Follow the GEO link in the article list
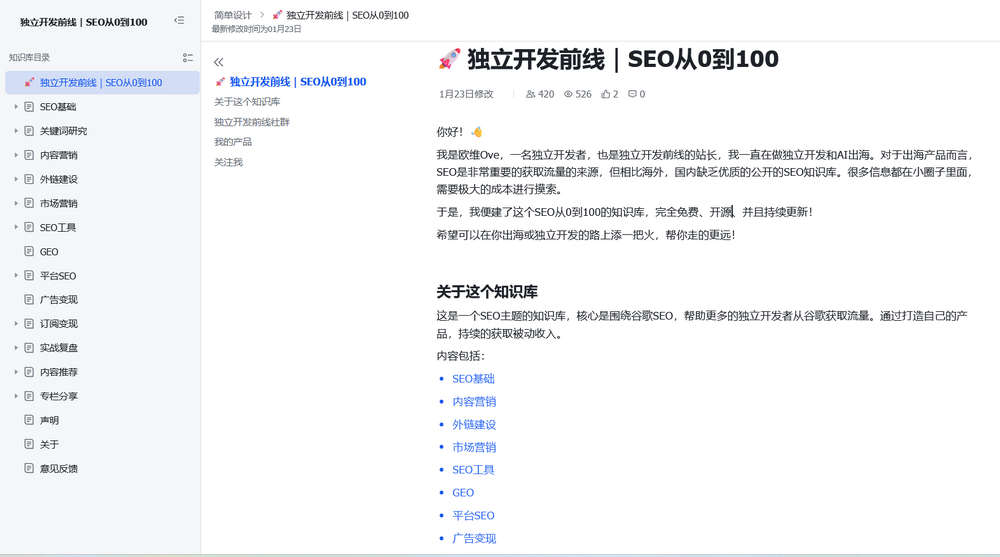 pos(463,493)
